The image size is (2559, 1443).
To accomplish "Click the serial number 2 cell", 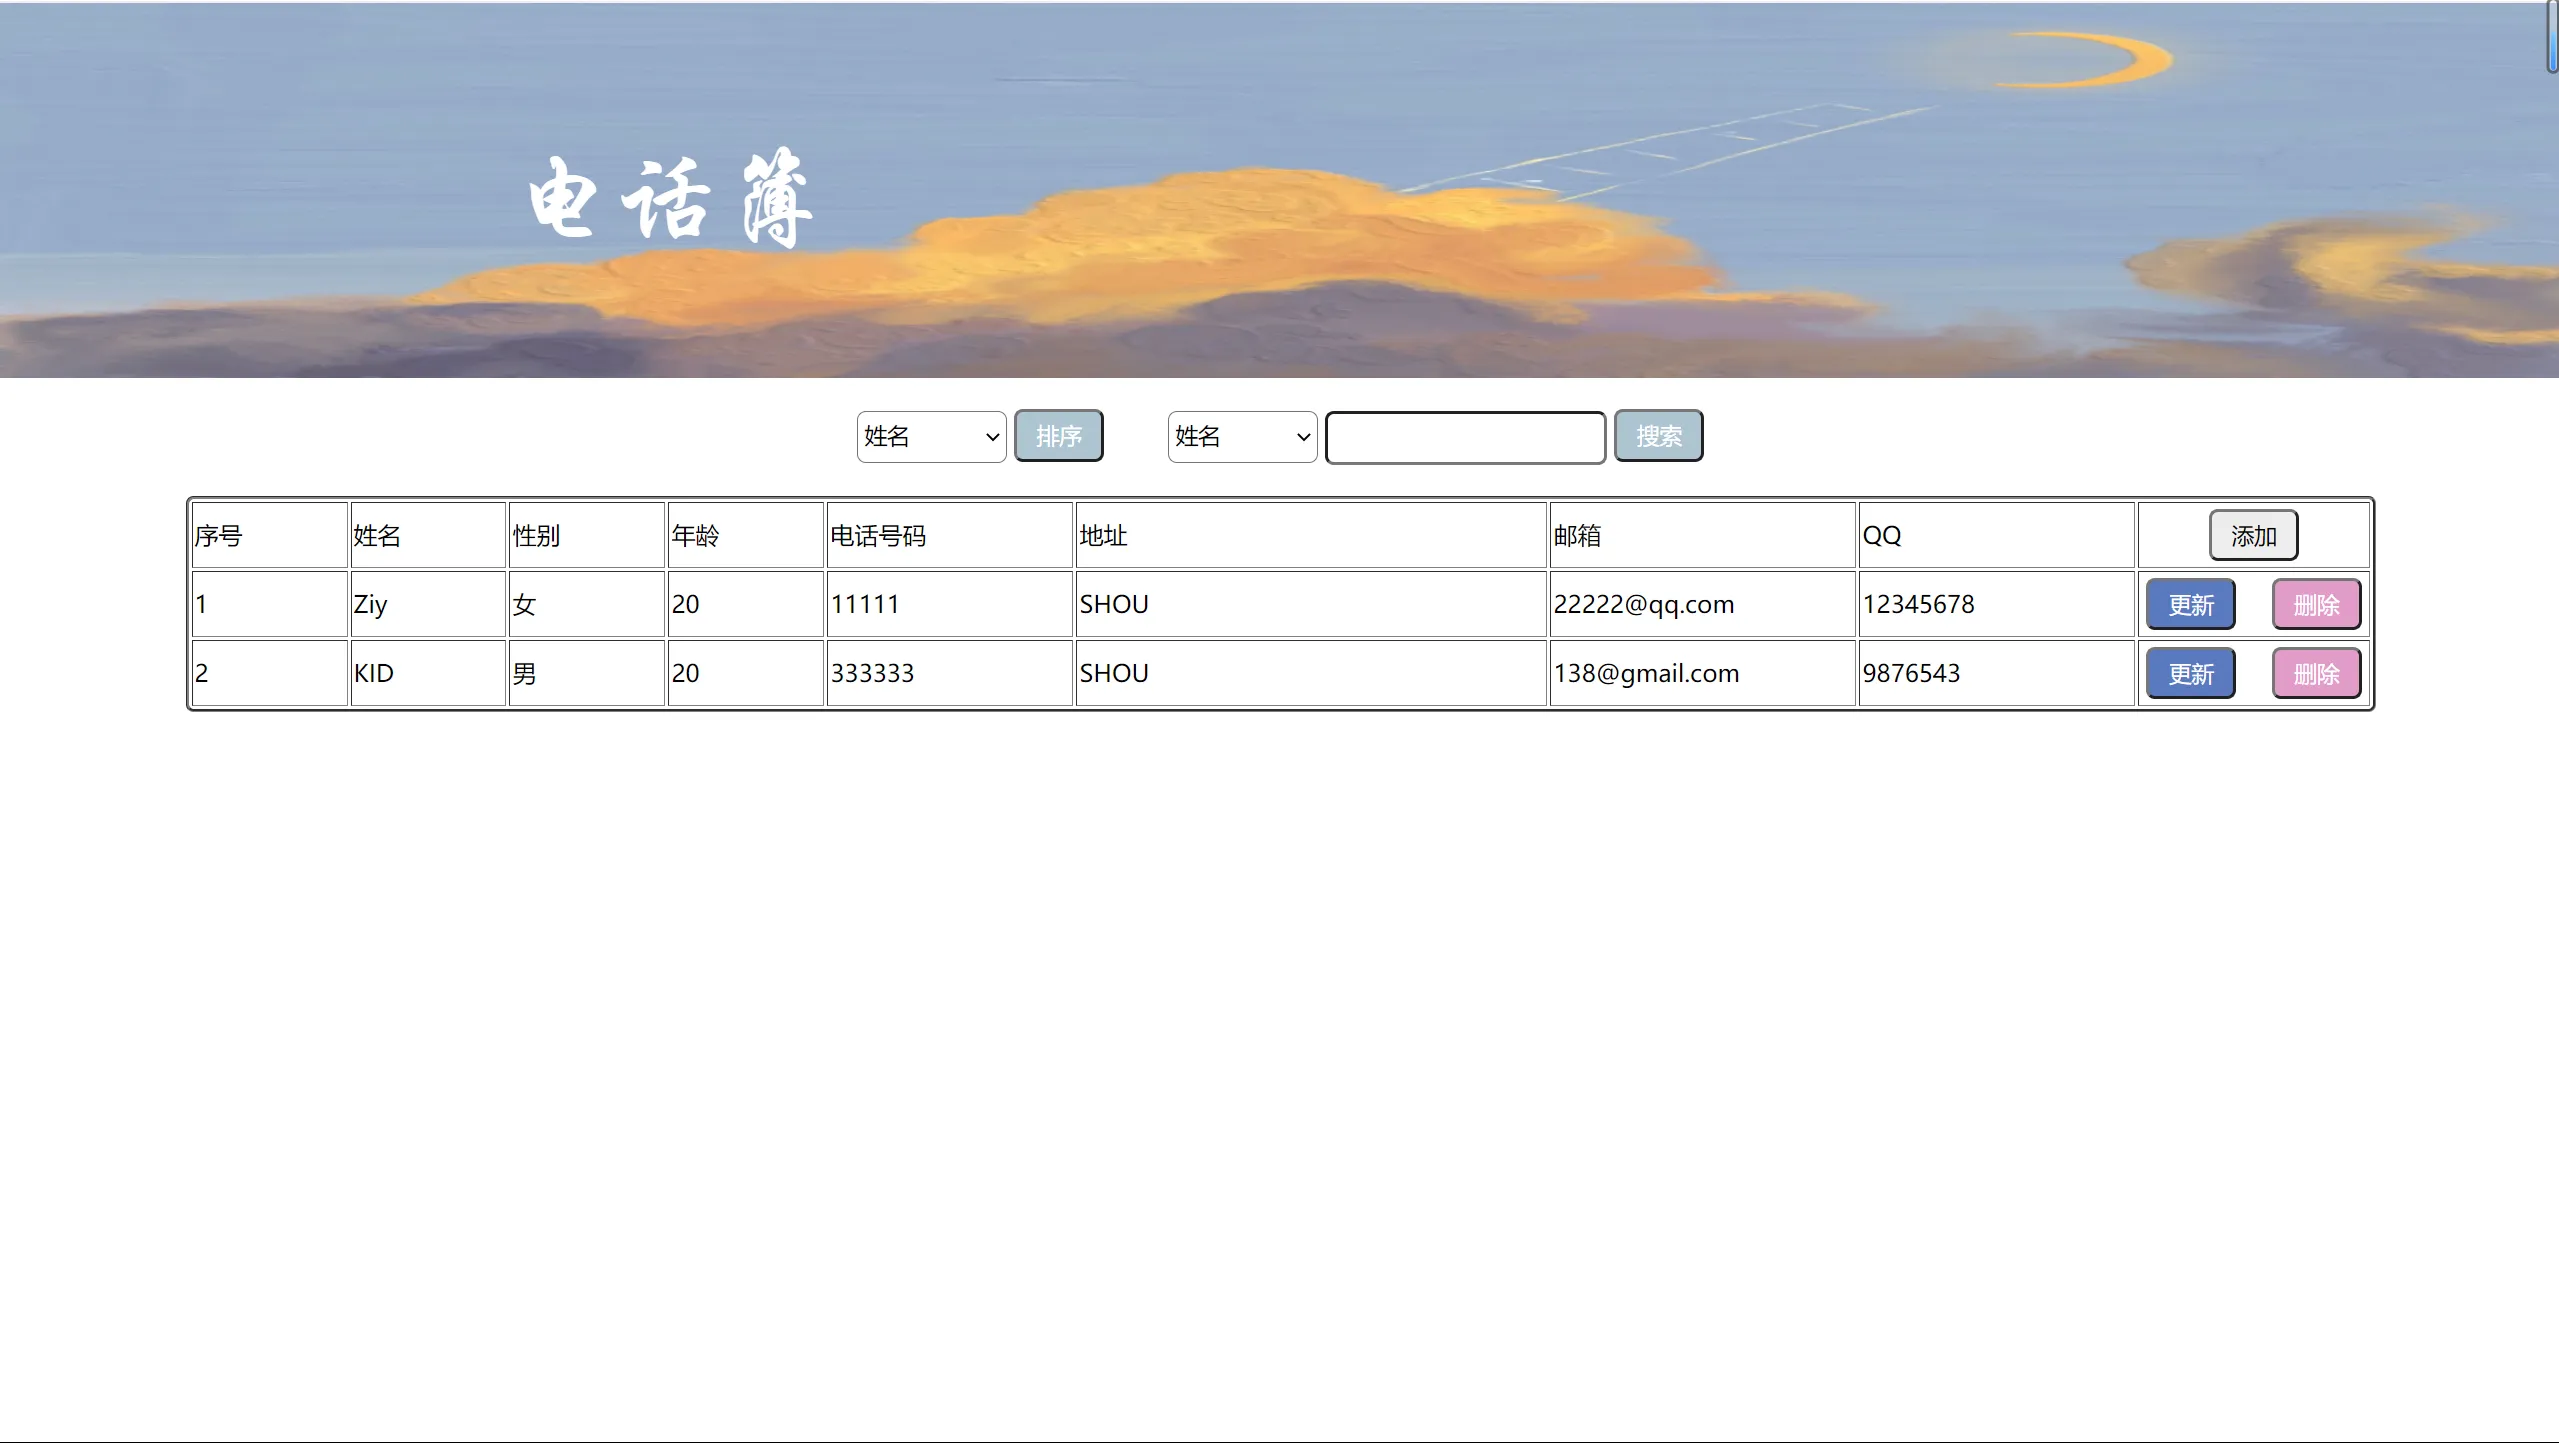I will 270,673.
